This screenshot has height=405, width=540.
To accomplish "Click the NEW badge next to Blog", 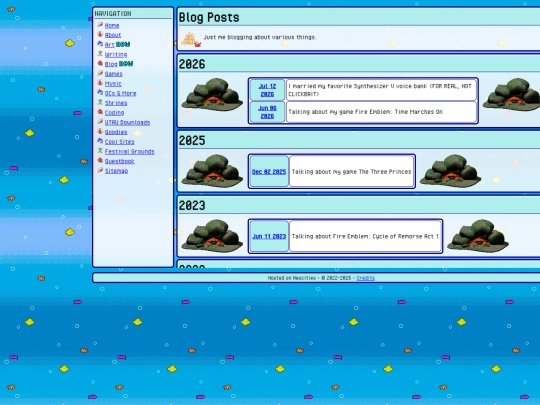I will pyautogui.click(x=126, y=64).
